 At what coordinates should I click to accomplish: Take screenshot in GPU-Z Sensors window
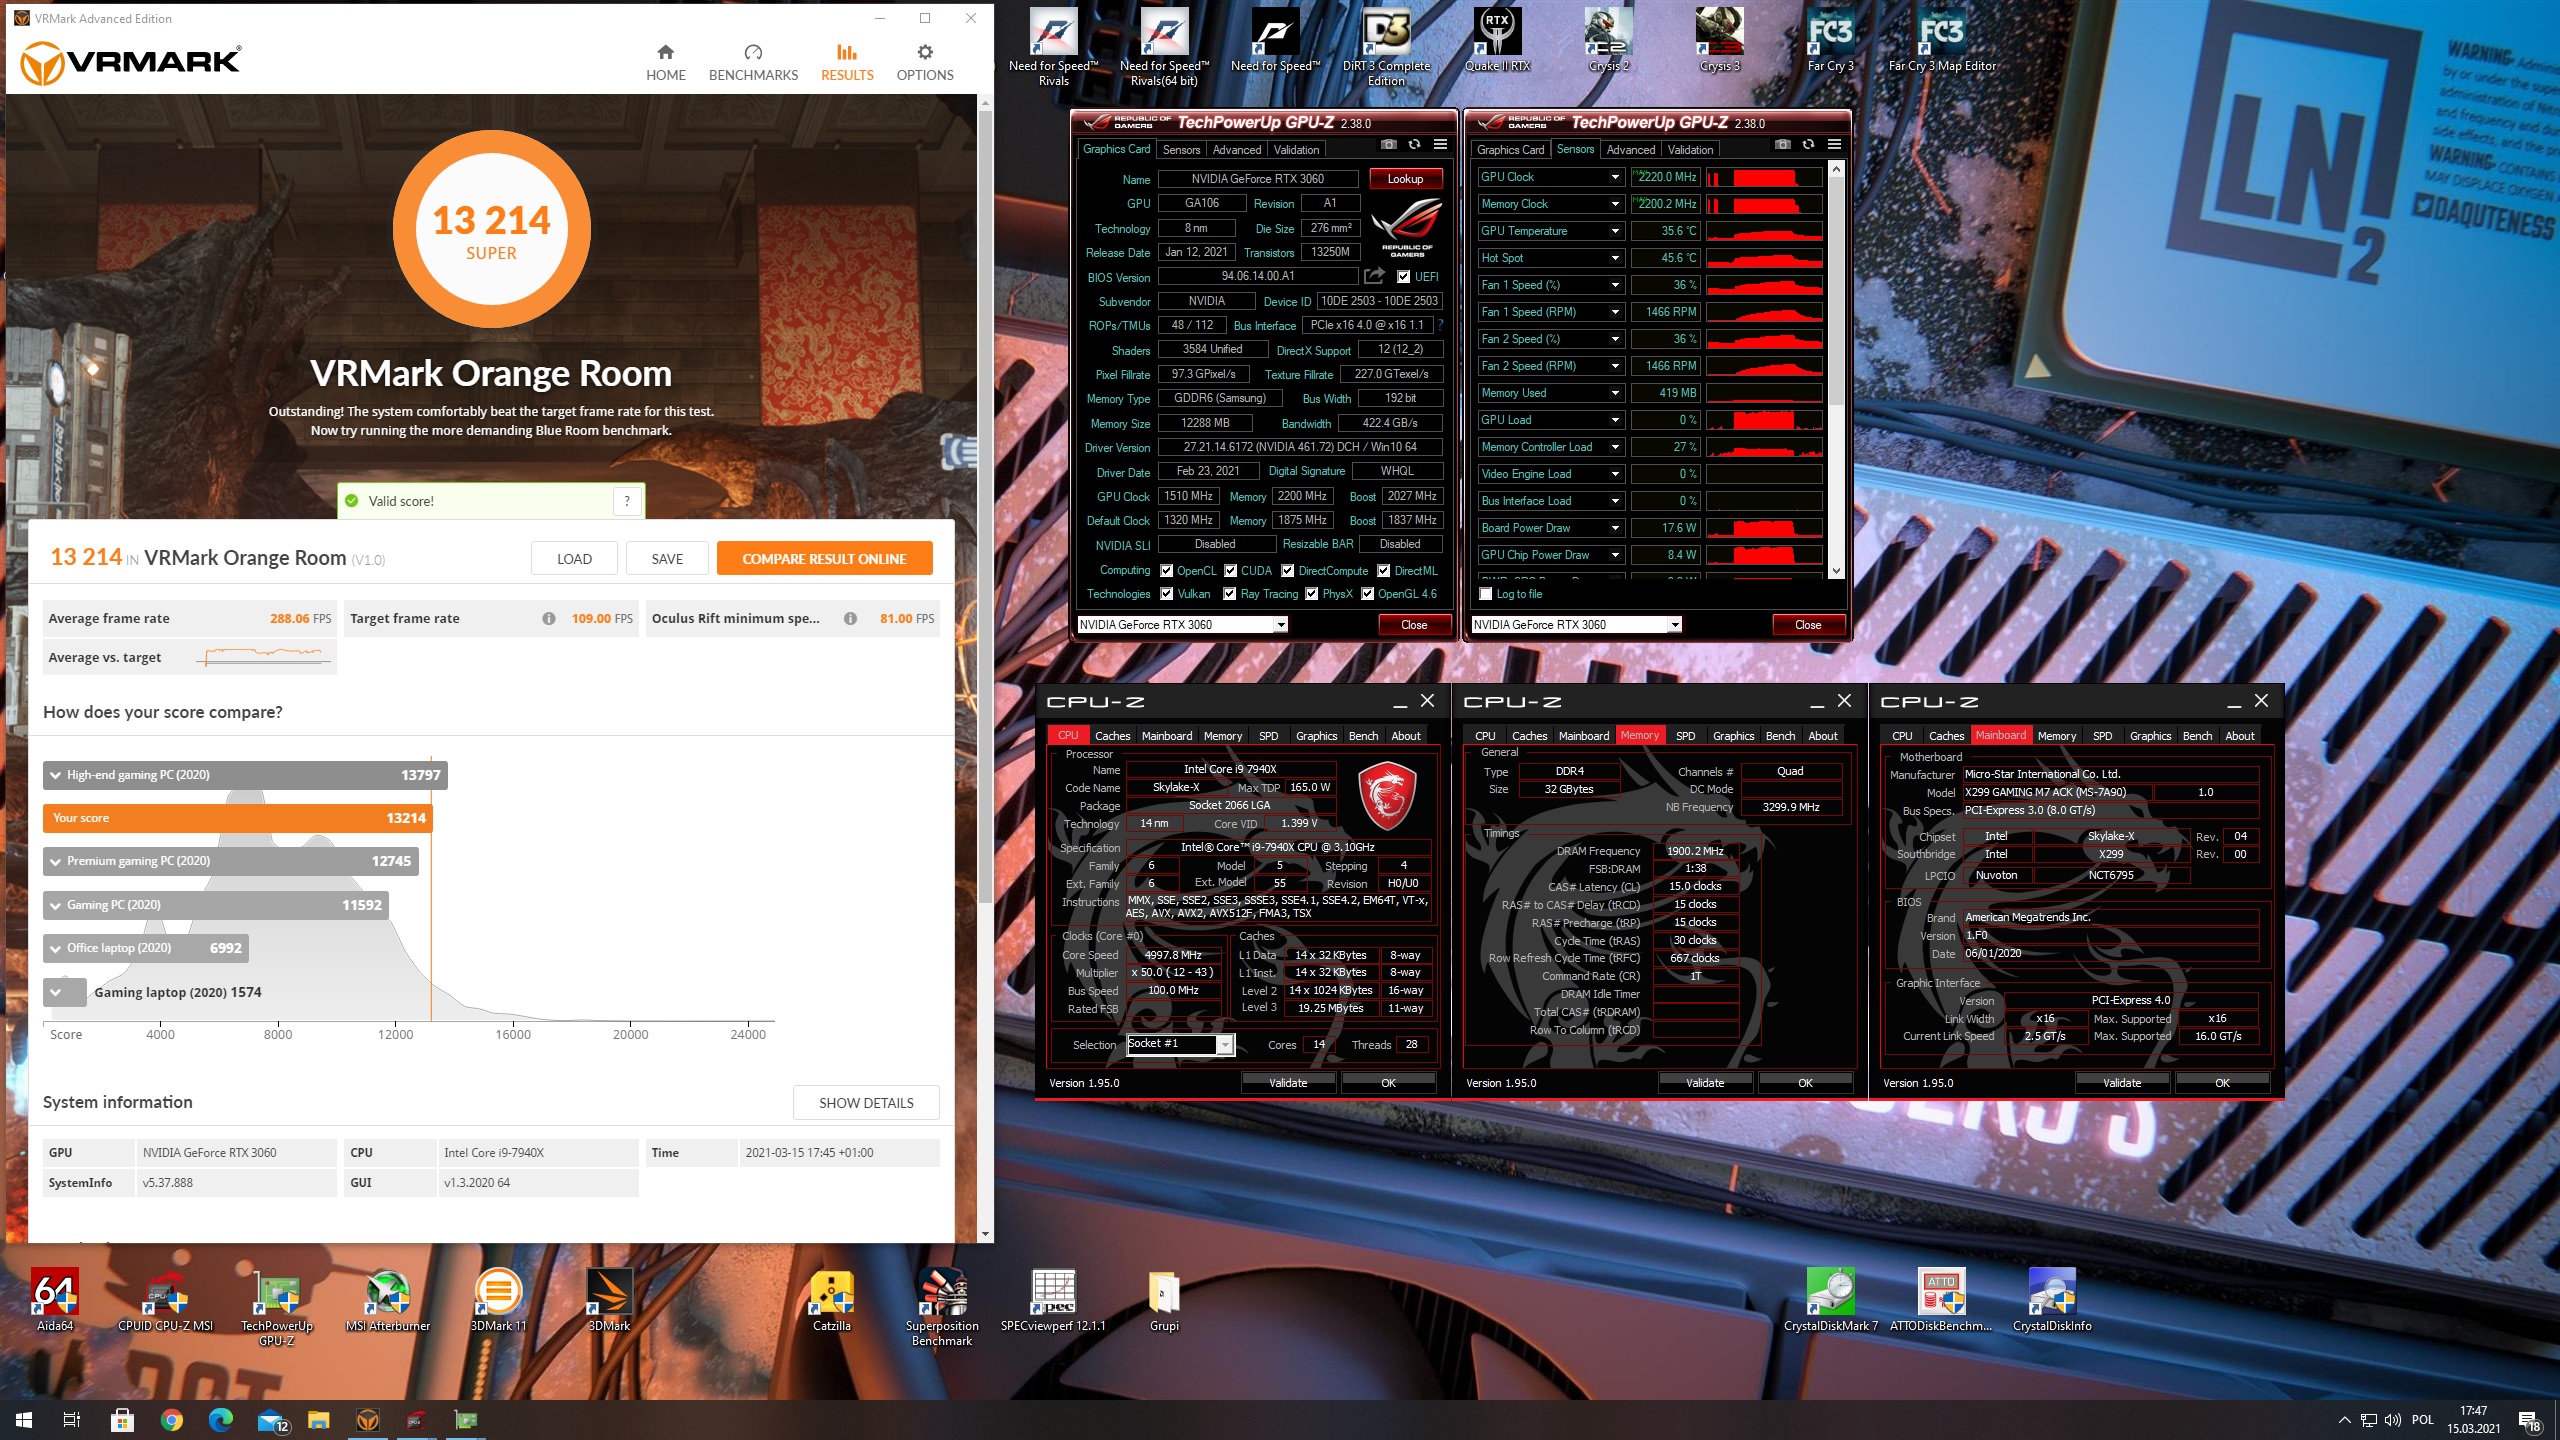click(1782, 145)
